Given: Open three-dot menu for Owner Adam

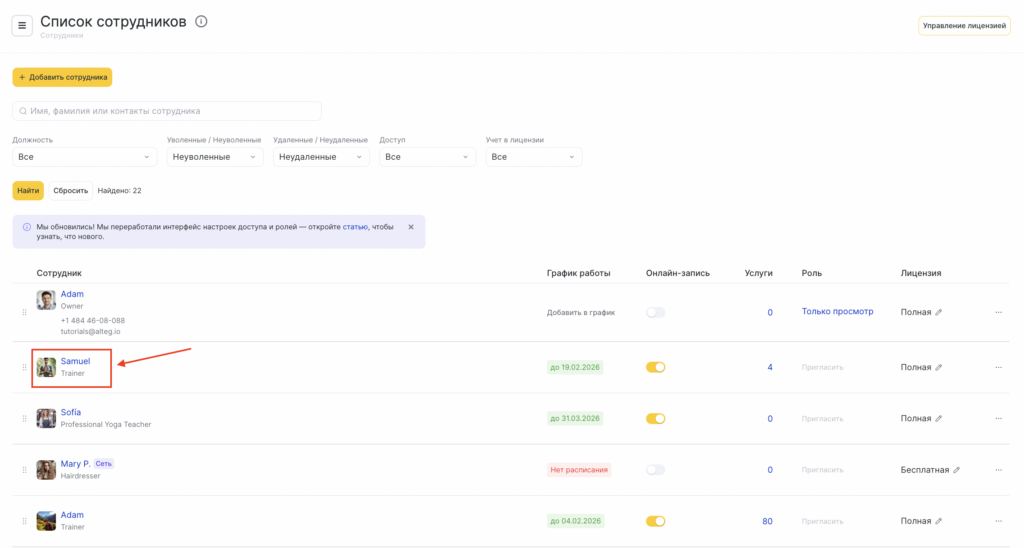Looking at the screenshot, I should [x=997, y=312].
